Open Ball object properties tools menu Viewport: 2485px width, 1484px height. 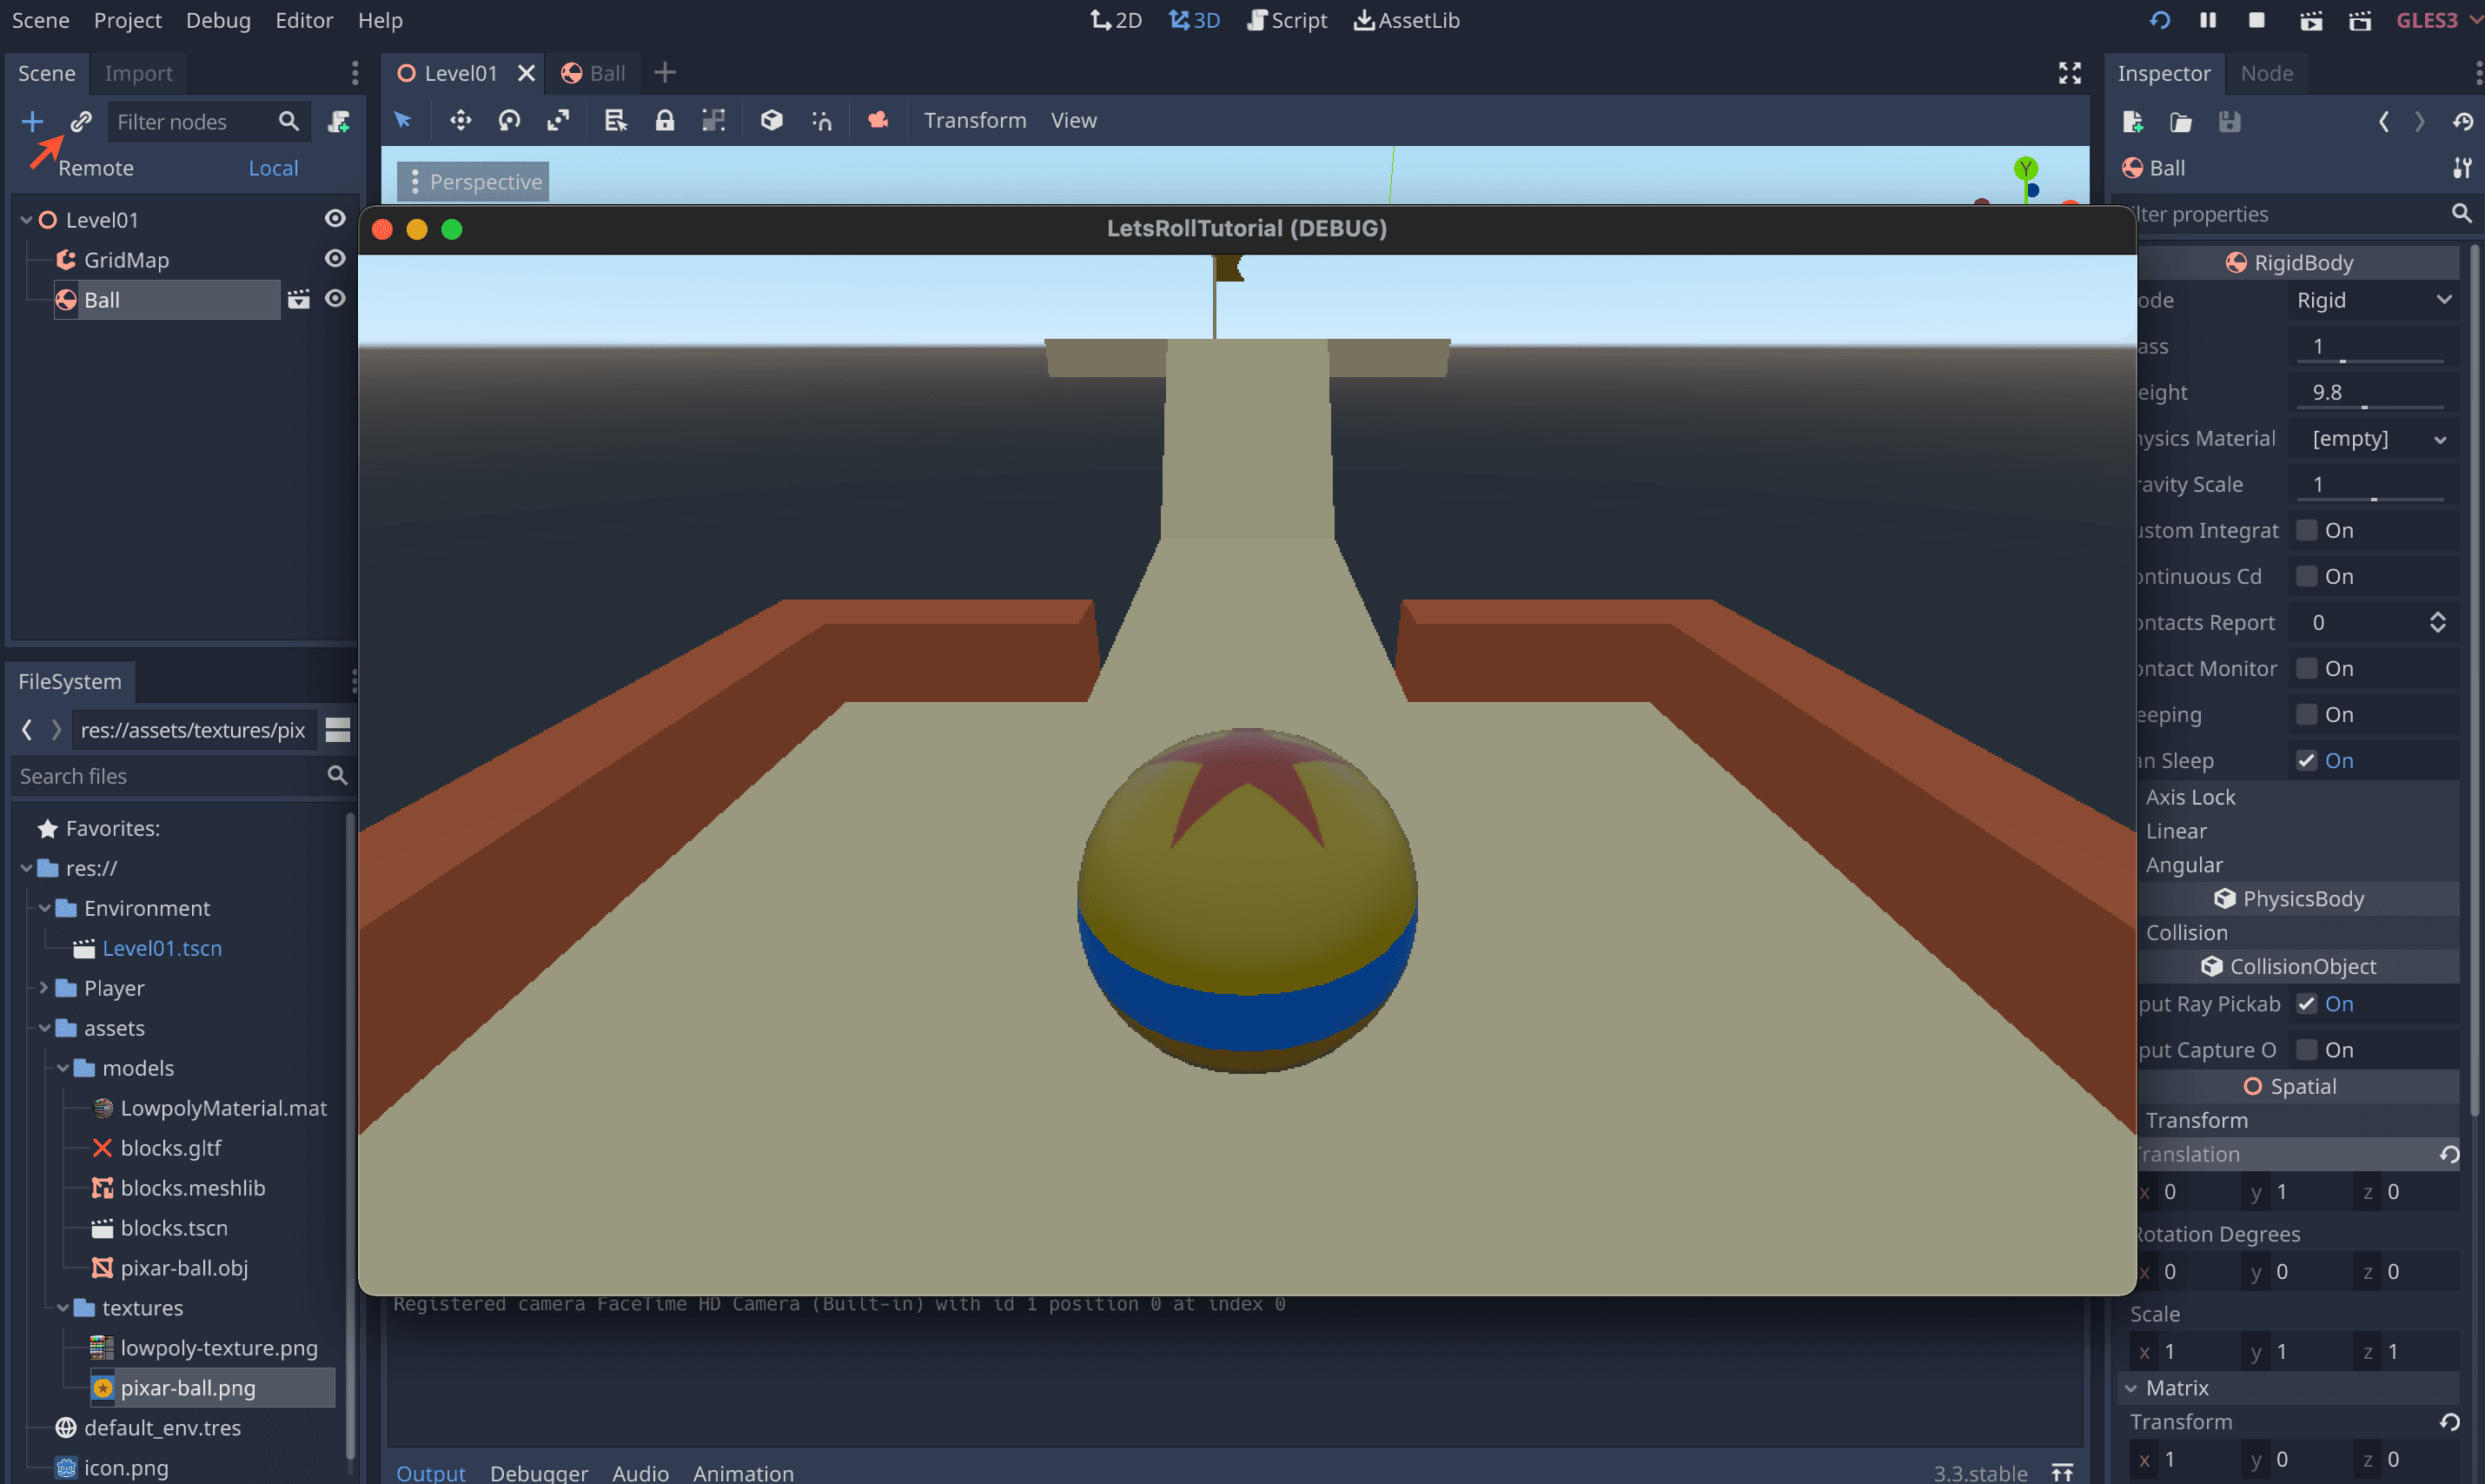[x=2462, y=168]
